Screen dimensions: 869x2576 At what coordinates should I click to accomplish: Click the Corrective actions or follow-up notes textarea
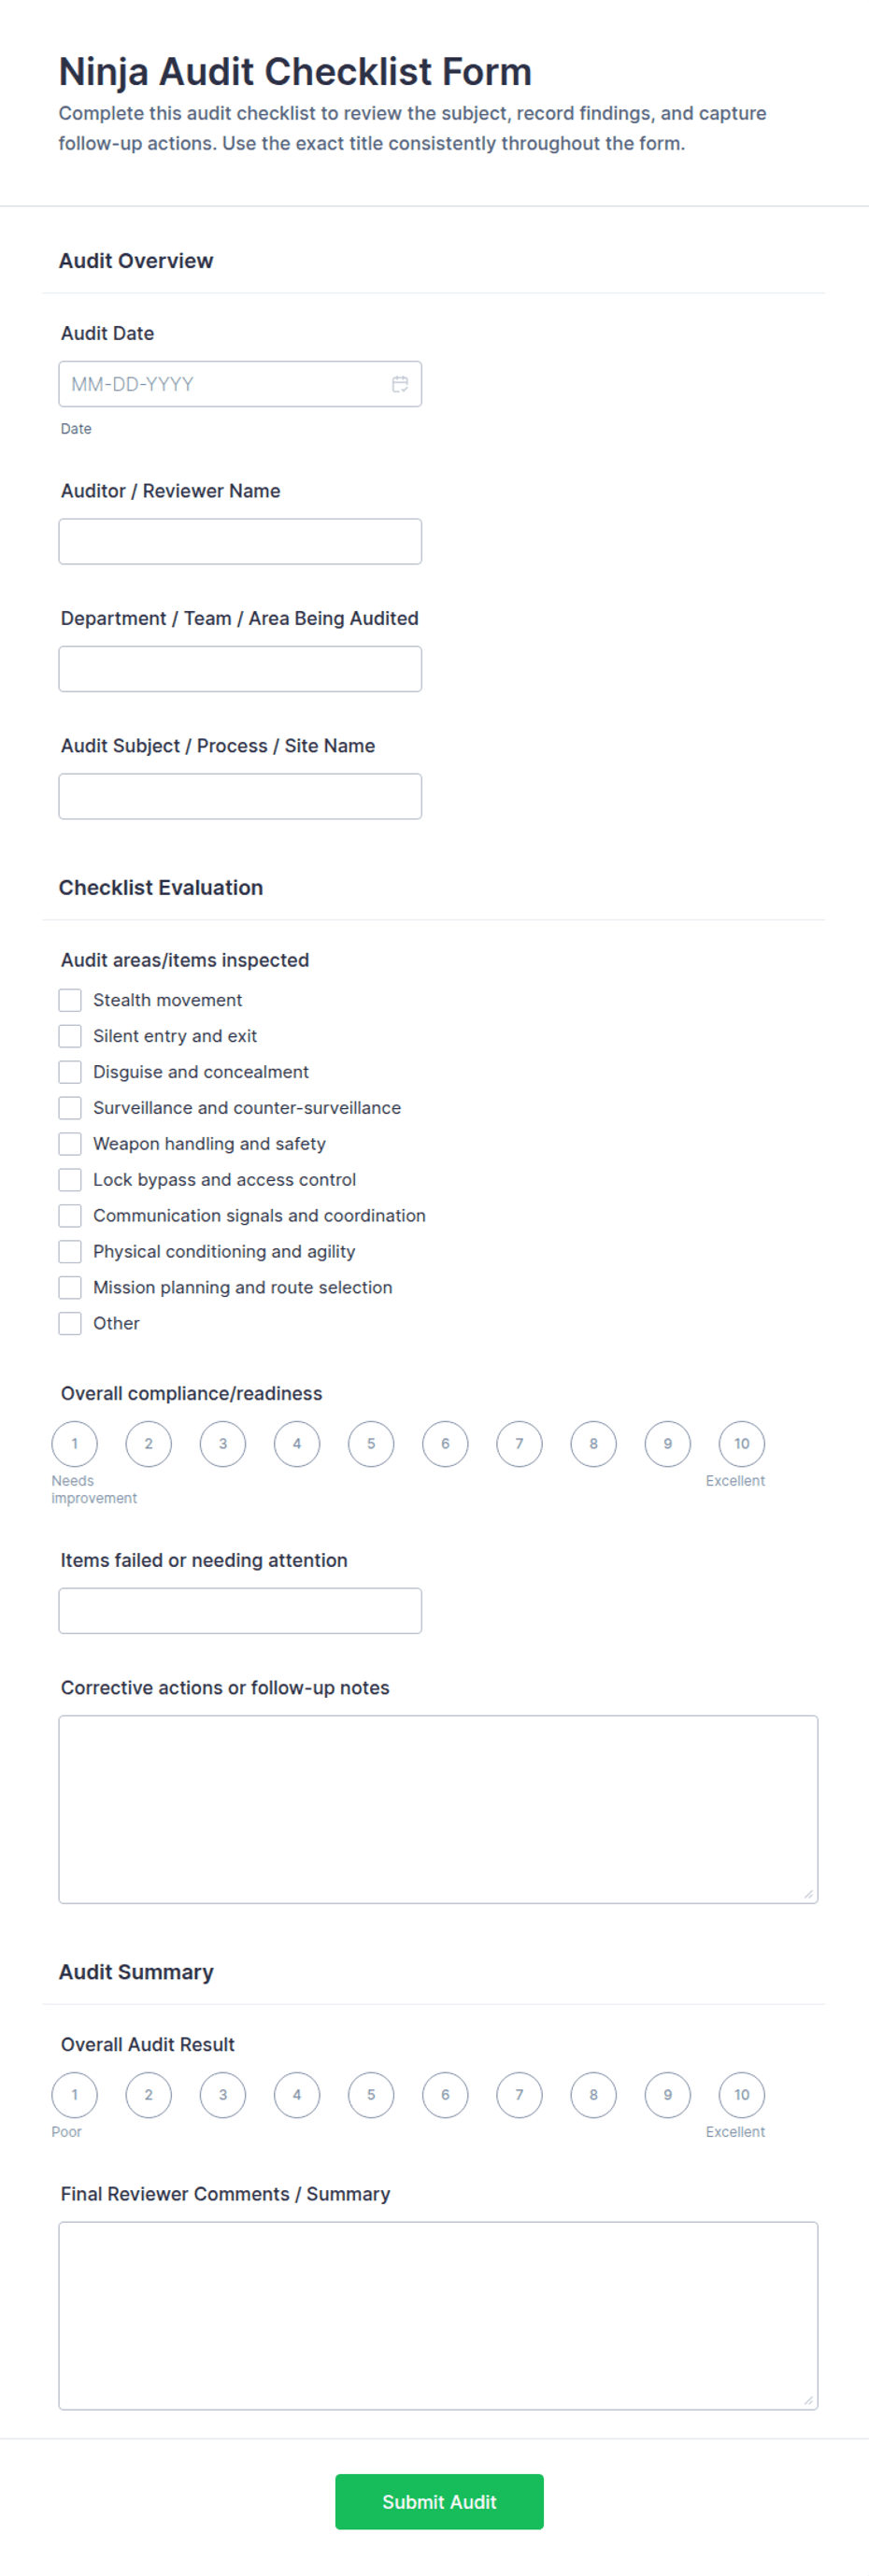(438, 1809)
